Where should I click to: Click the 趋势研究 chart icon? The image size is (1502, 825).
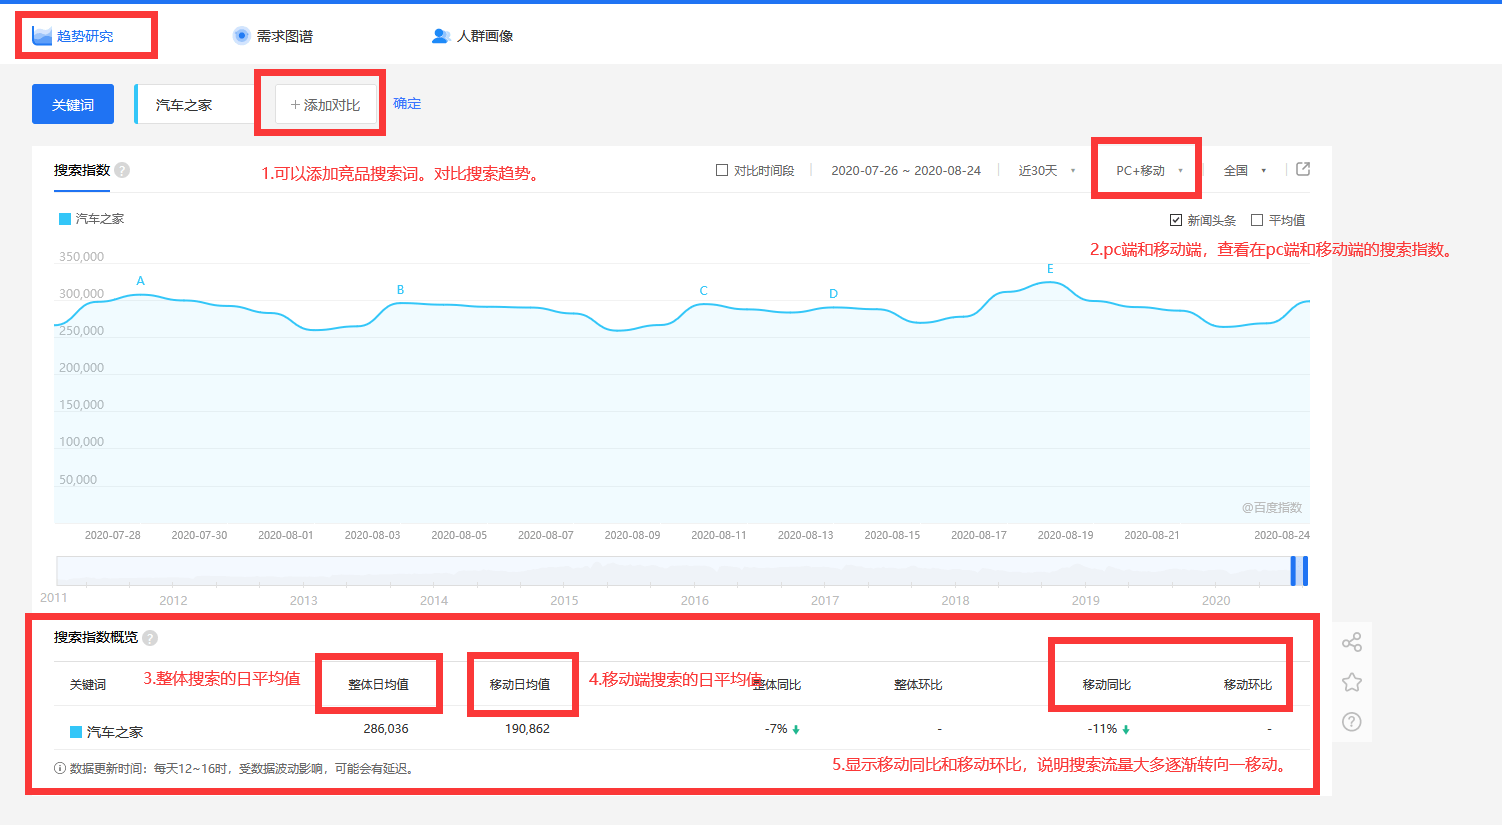[42, 36]
